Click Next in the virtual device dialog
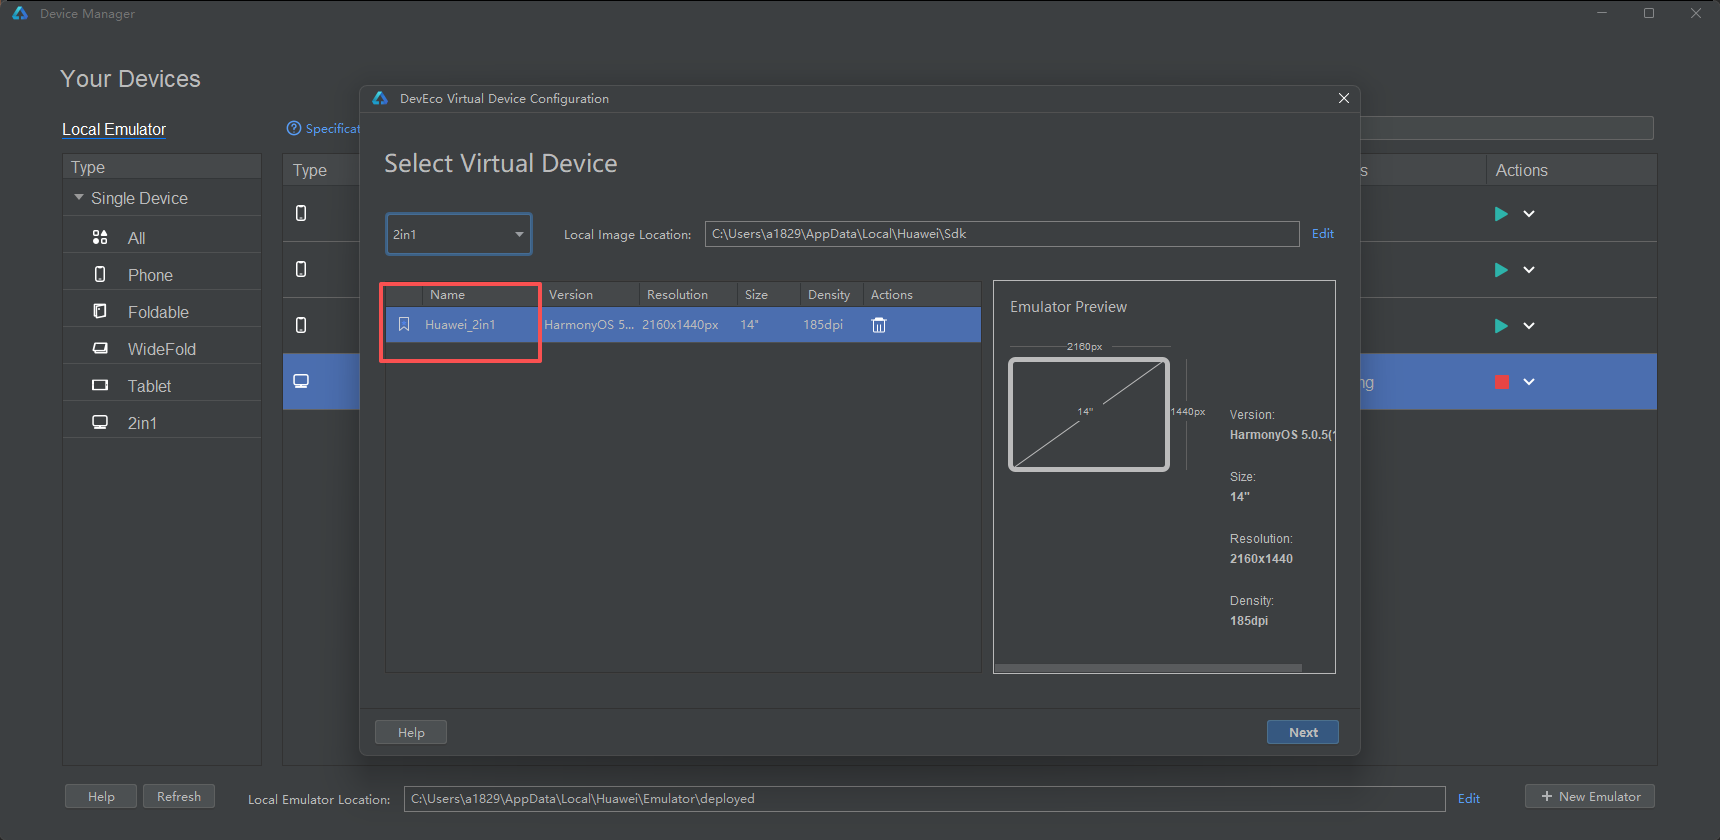This screenshot has width=1720, height=840. click(1303, 732)
